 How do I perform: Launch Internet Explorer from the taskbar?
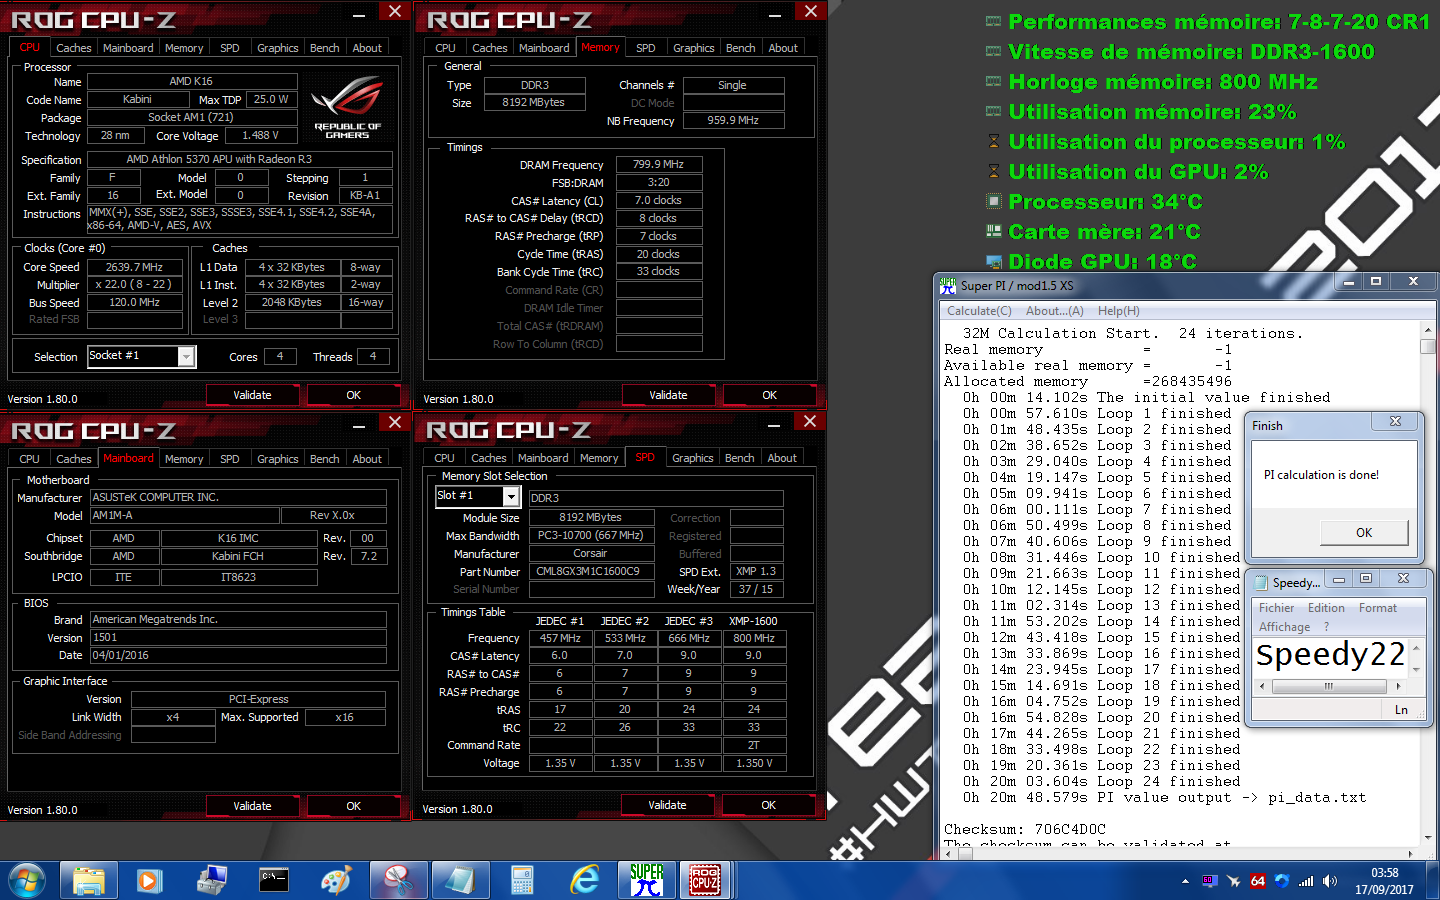click(x=584, y=880)
